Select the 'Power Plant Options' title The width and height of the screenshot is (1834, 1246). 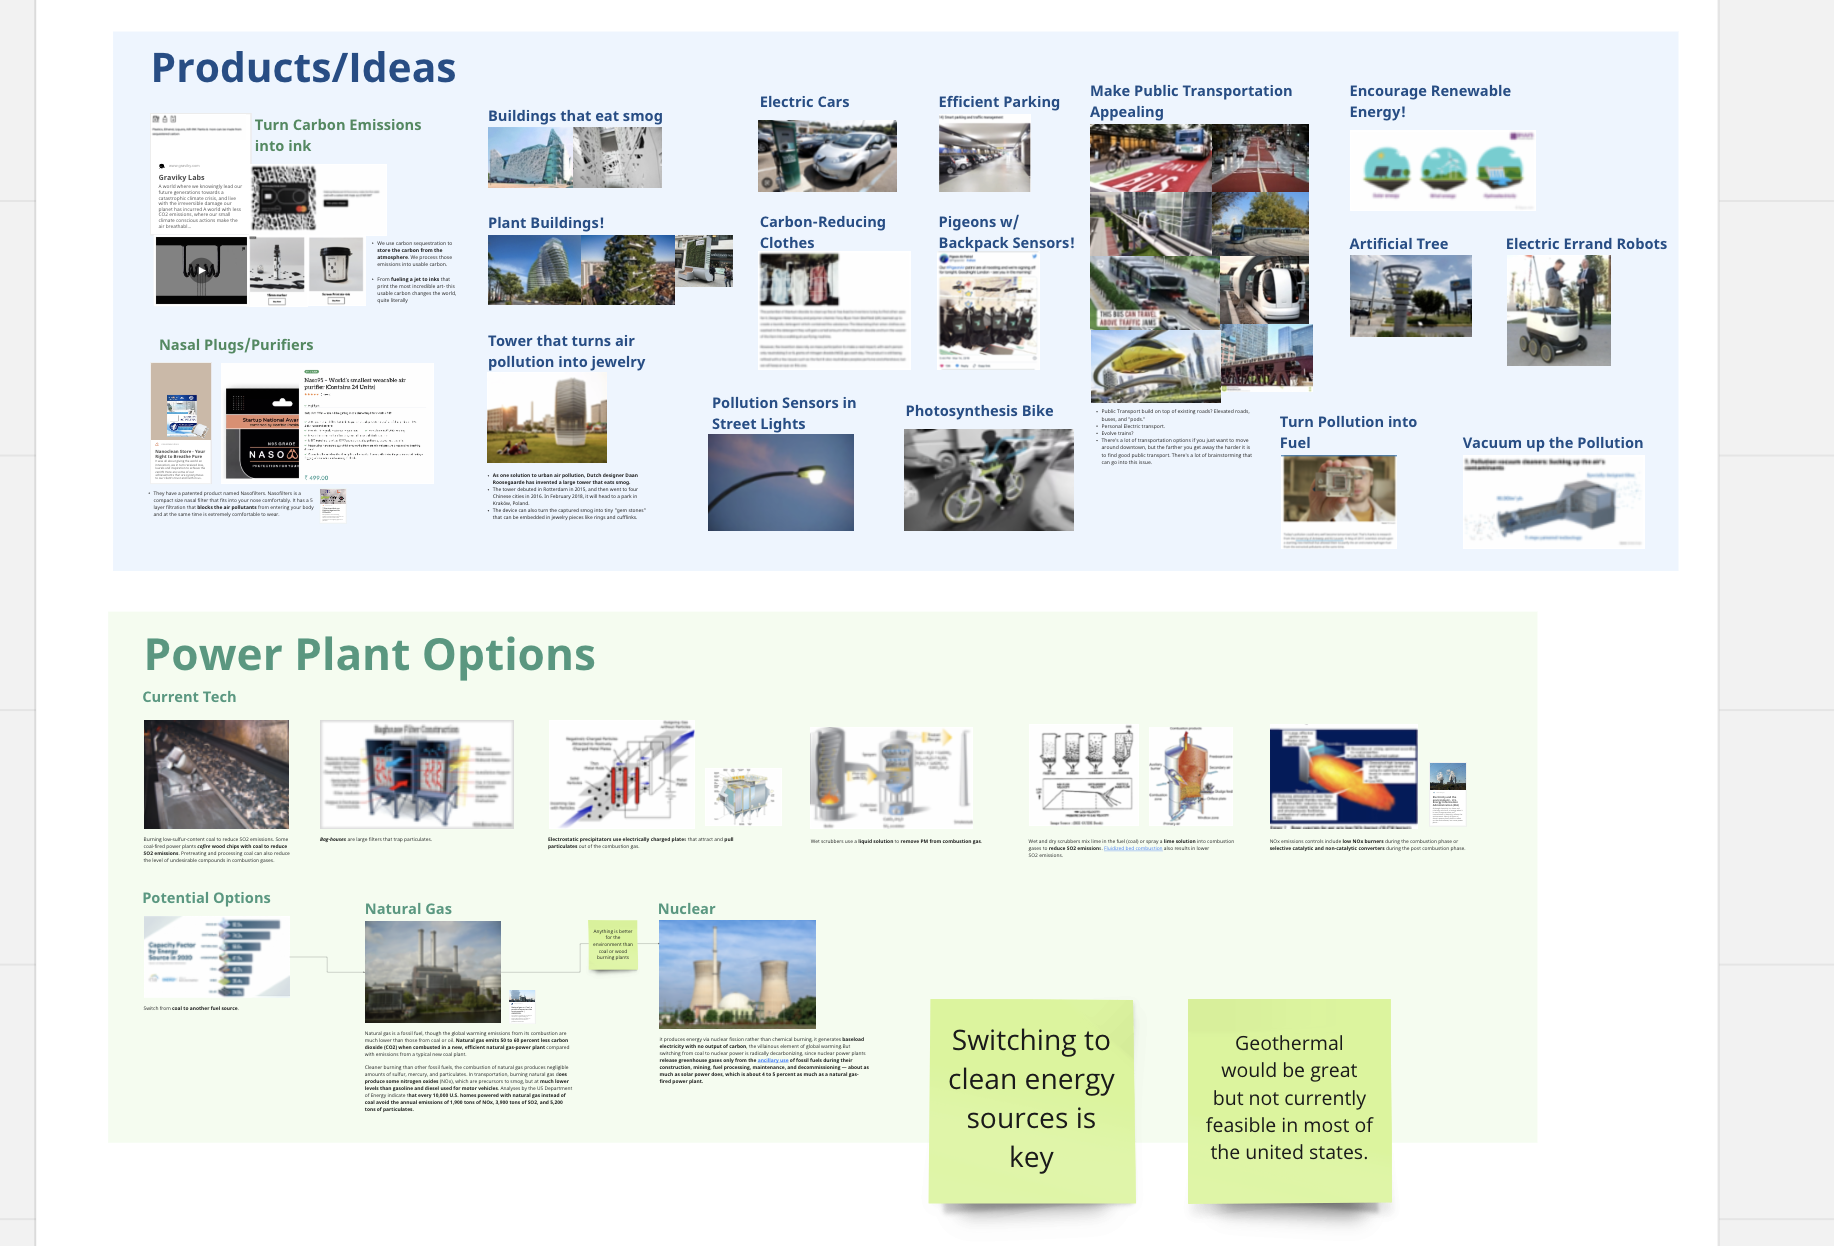(x=370, y=655)
